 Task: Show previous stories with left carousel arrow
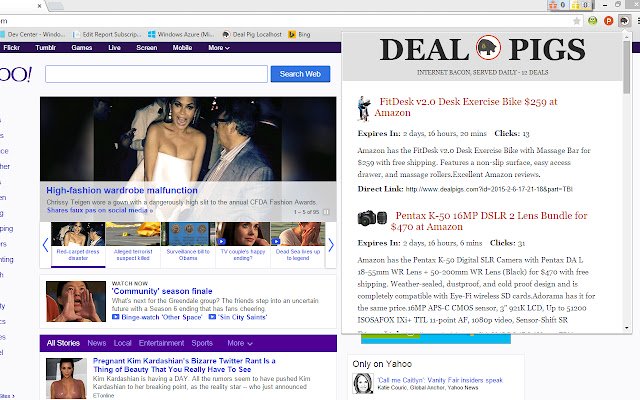pos(45,245)
